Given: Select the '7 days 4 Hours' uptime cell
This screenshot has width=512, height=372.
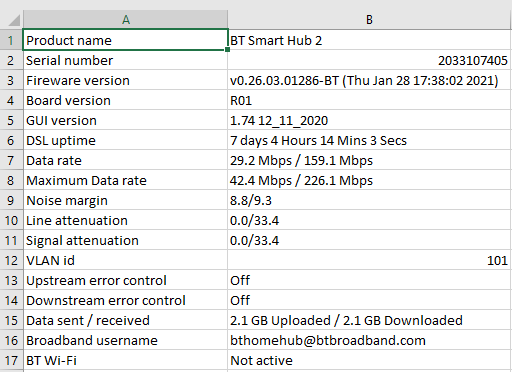Looking at the screenshot, I should click(x=370, y=140).
